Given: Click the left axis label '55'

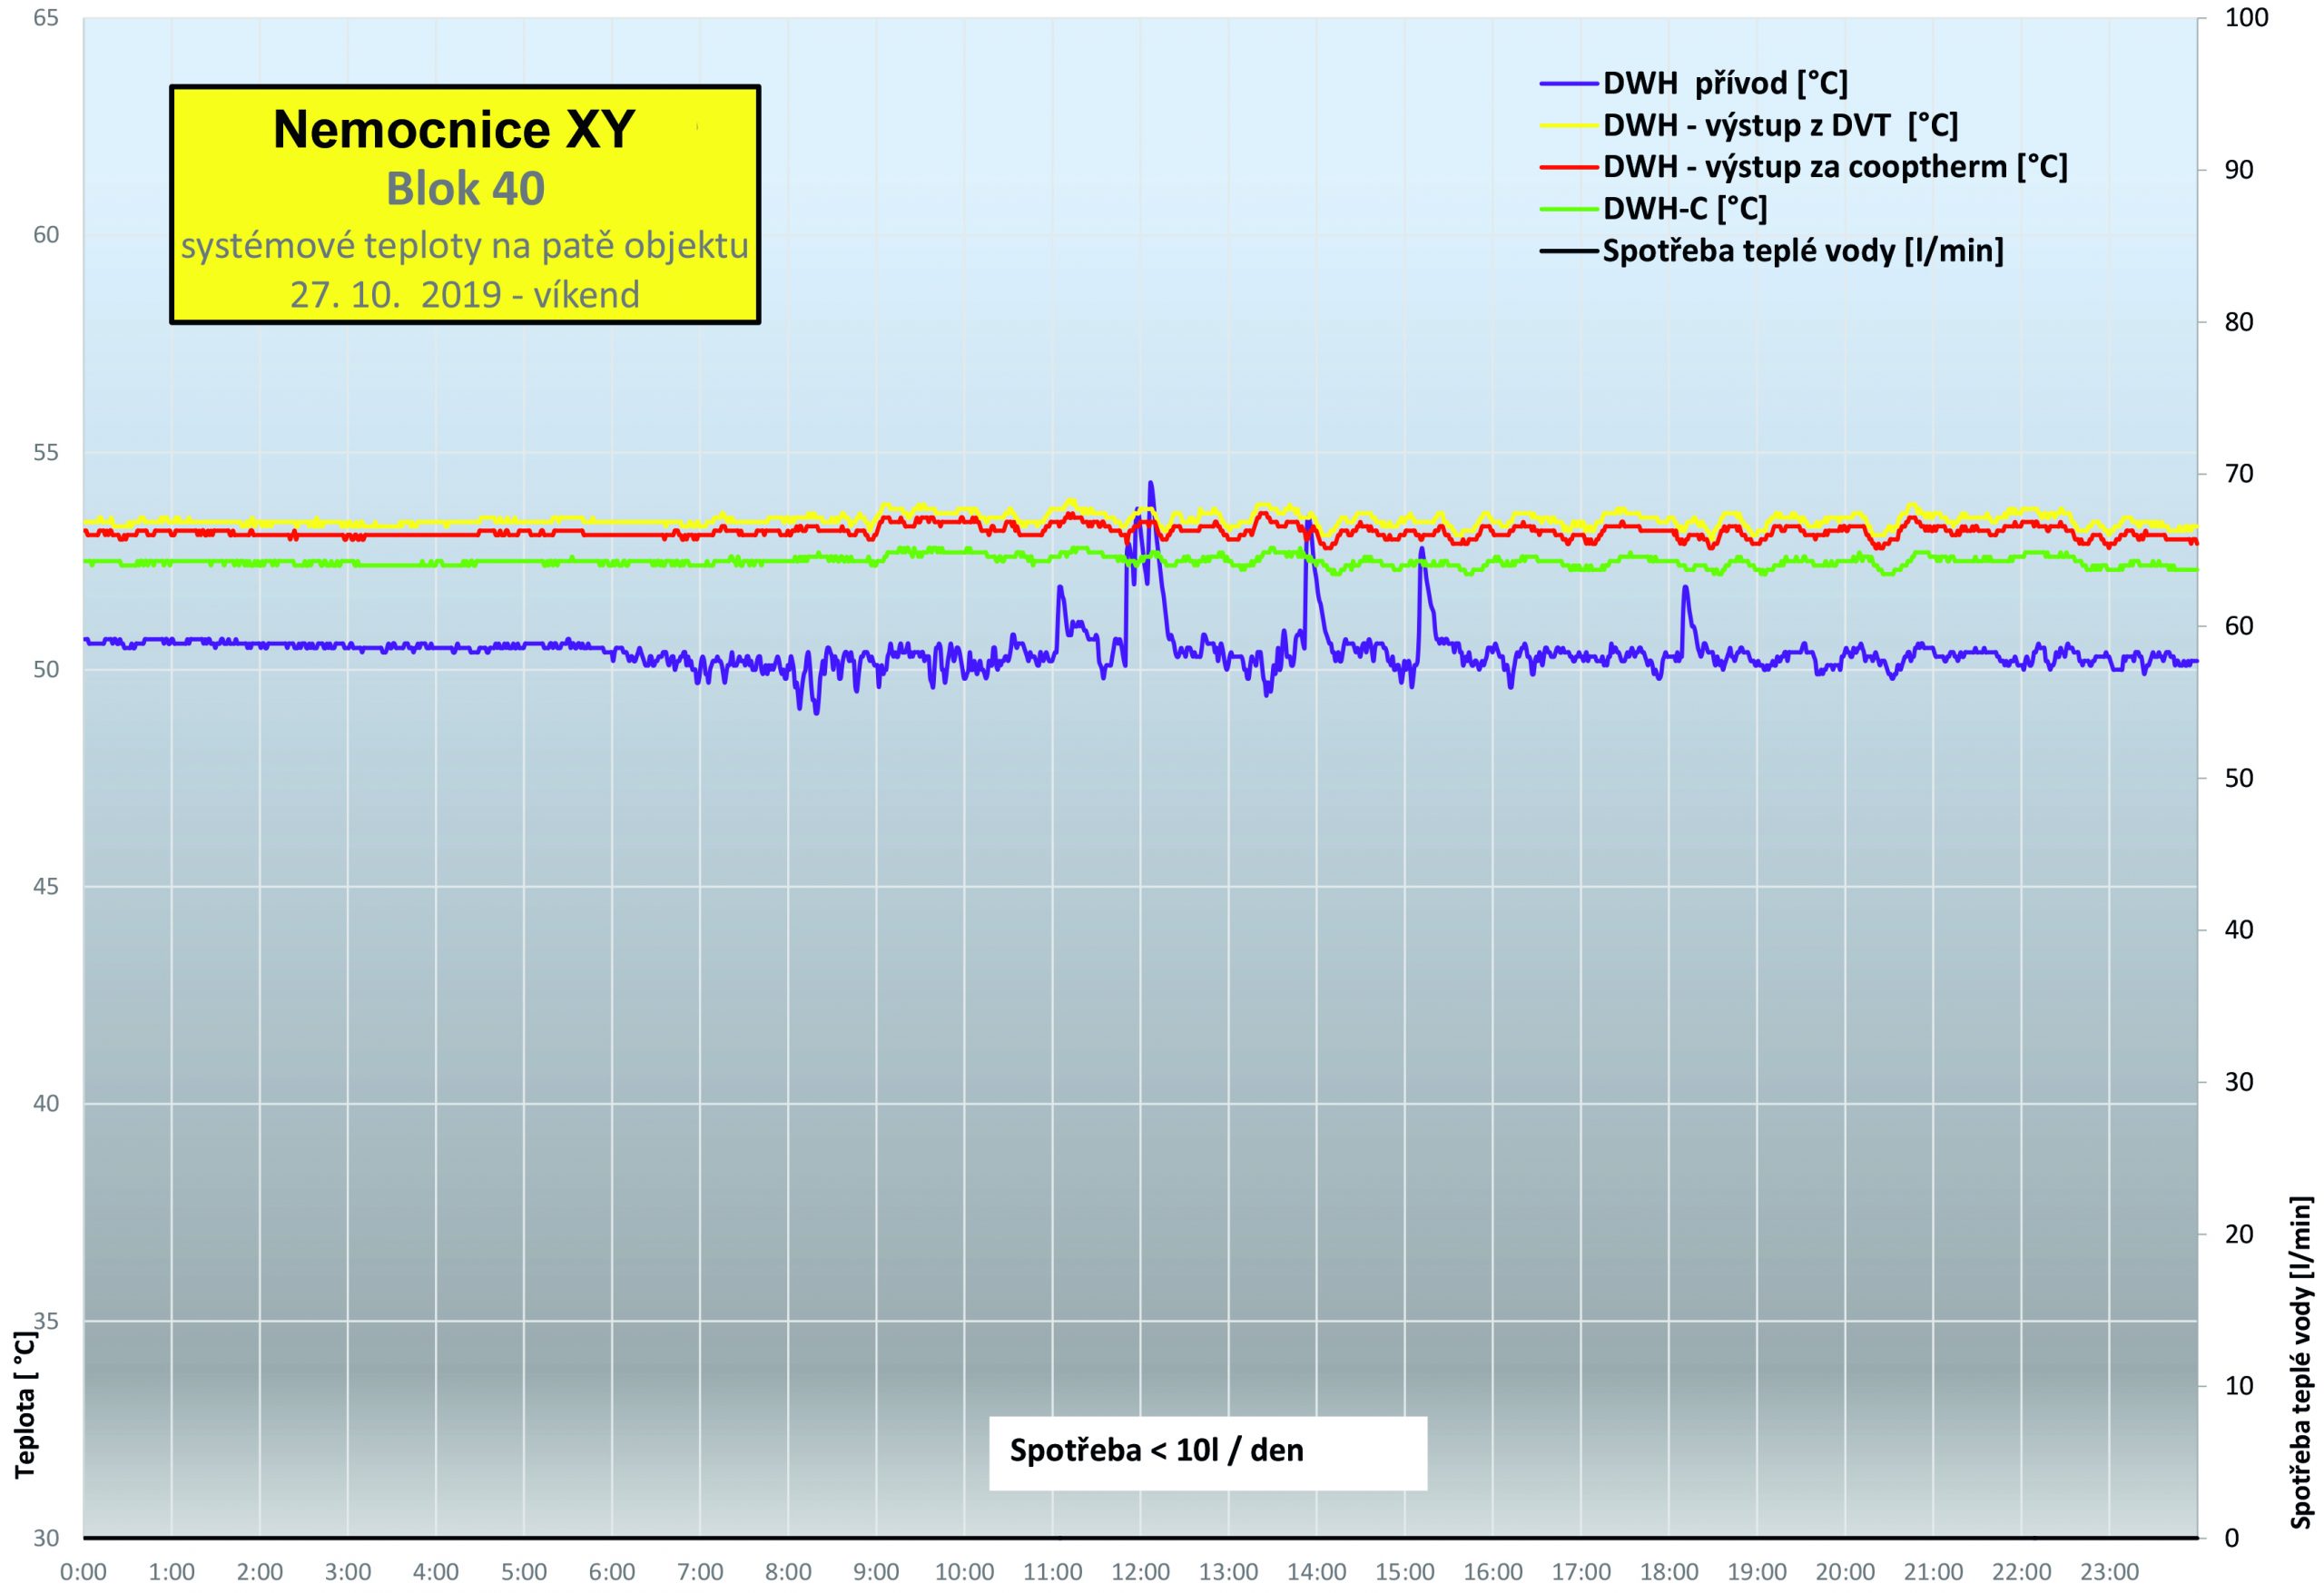Looking at the screenshot, I should pyautogui.click(x=46, y=453).
